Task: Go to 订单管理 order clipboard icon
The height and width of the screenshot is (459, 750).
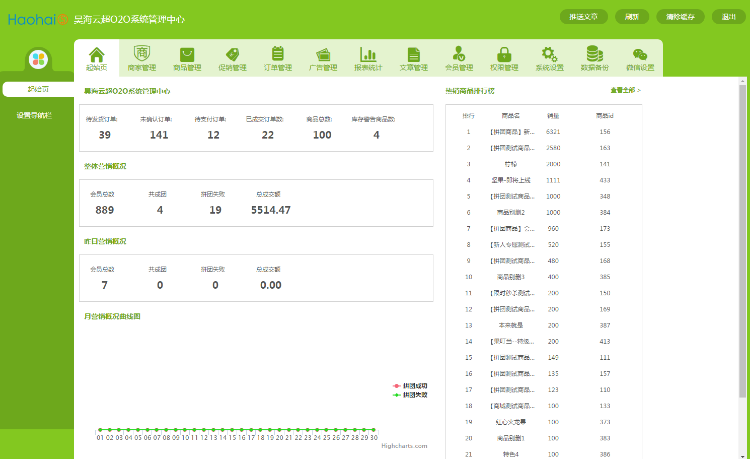Action: tap(278, 54)
